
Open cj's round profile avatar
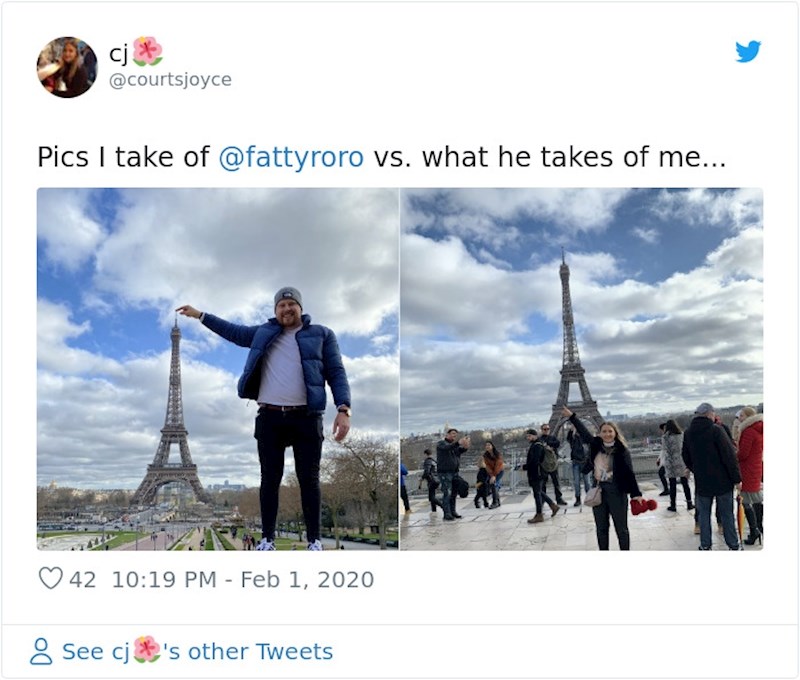click(x=67, y=67)
